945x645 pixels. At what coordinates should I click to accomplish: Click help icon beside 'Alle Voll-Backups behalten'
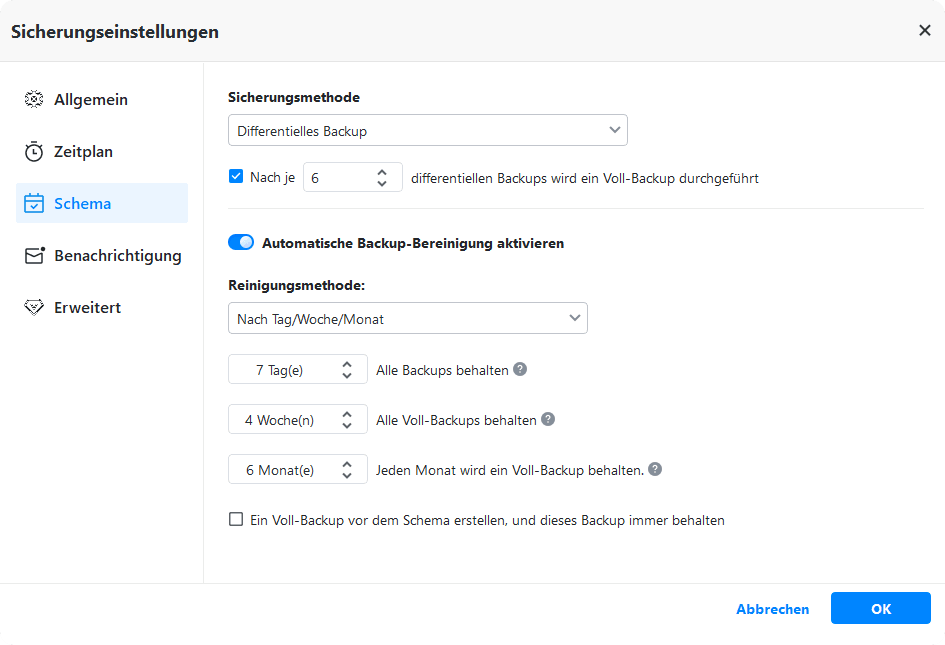pos(548,419)
